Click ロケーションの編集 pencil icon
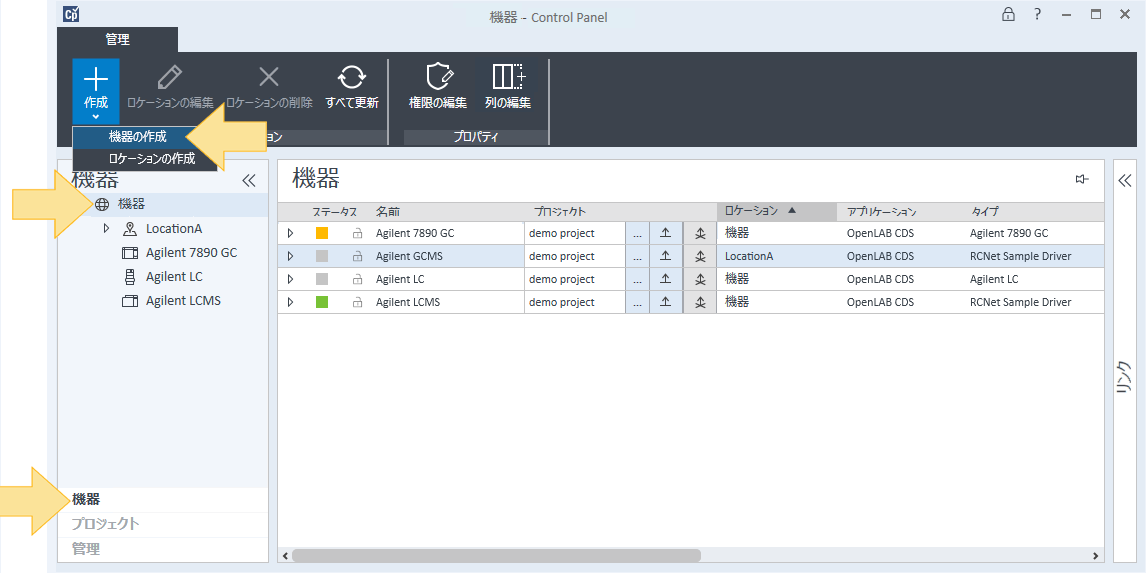Image resolution: width=1146 pixels, height=573 pixels. tap(170, 77)
